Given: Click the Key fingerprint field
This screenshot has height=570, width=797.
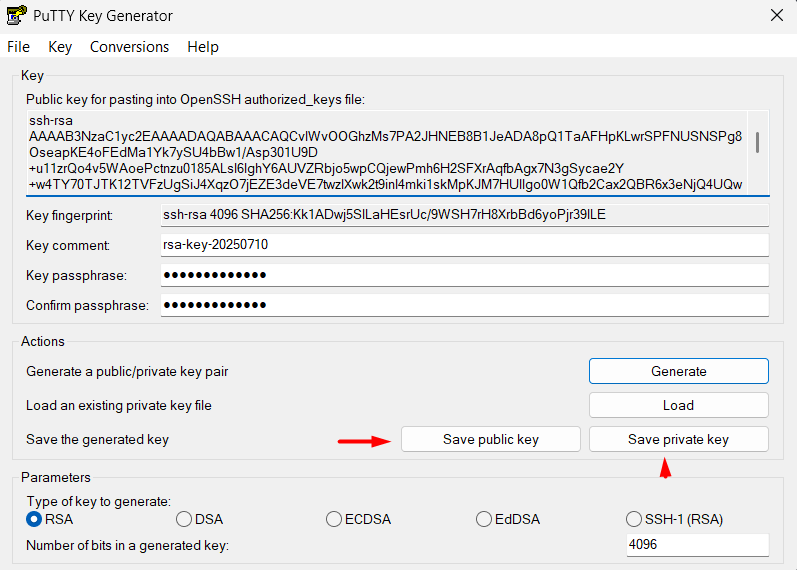Looking at the screenshot, I should (465, 215).
